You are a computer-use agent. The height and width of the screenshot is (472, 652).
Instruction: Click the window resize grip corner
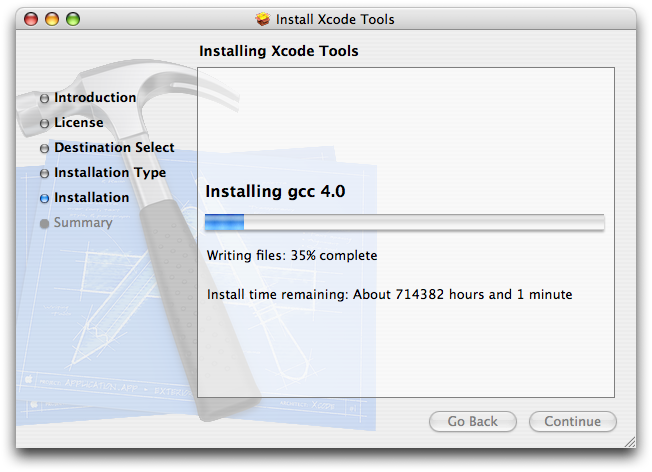point(628,440)
